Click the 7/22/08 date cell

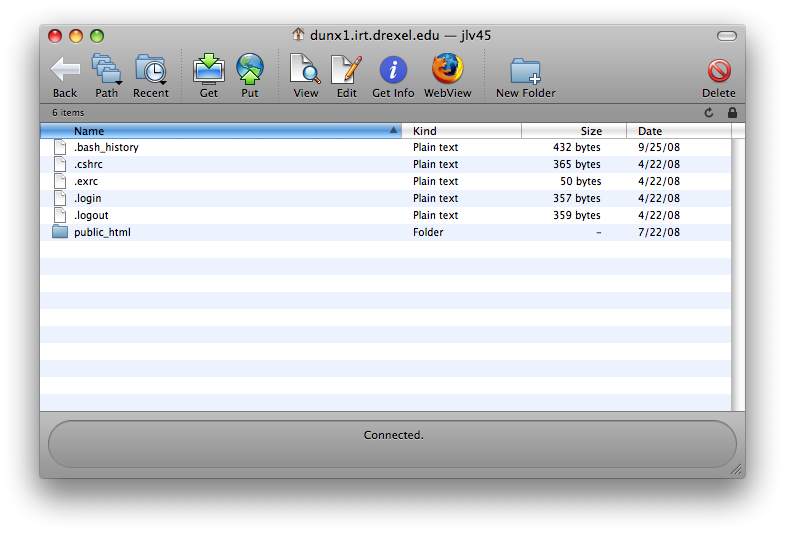point(659,232)
